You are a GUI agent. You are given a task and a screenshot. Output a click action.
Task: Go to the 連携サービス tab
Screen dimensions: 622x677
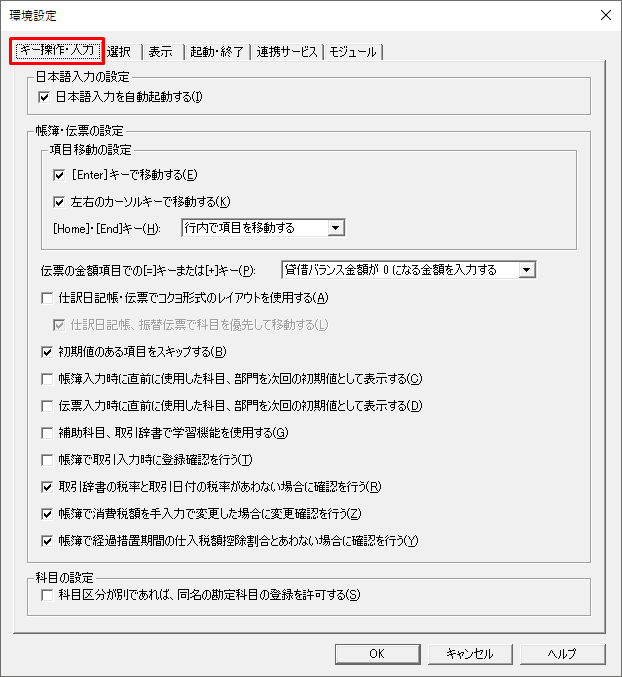[x=287, y=52]
